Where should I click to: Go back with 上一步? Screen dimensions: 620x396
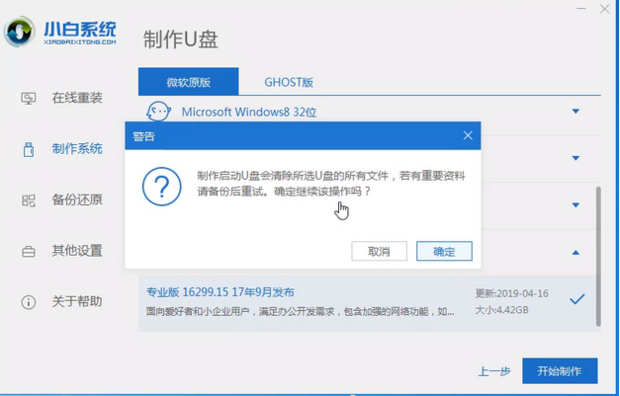494,371
